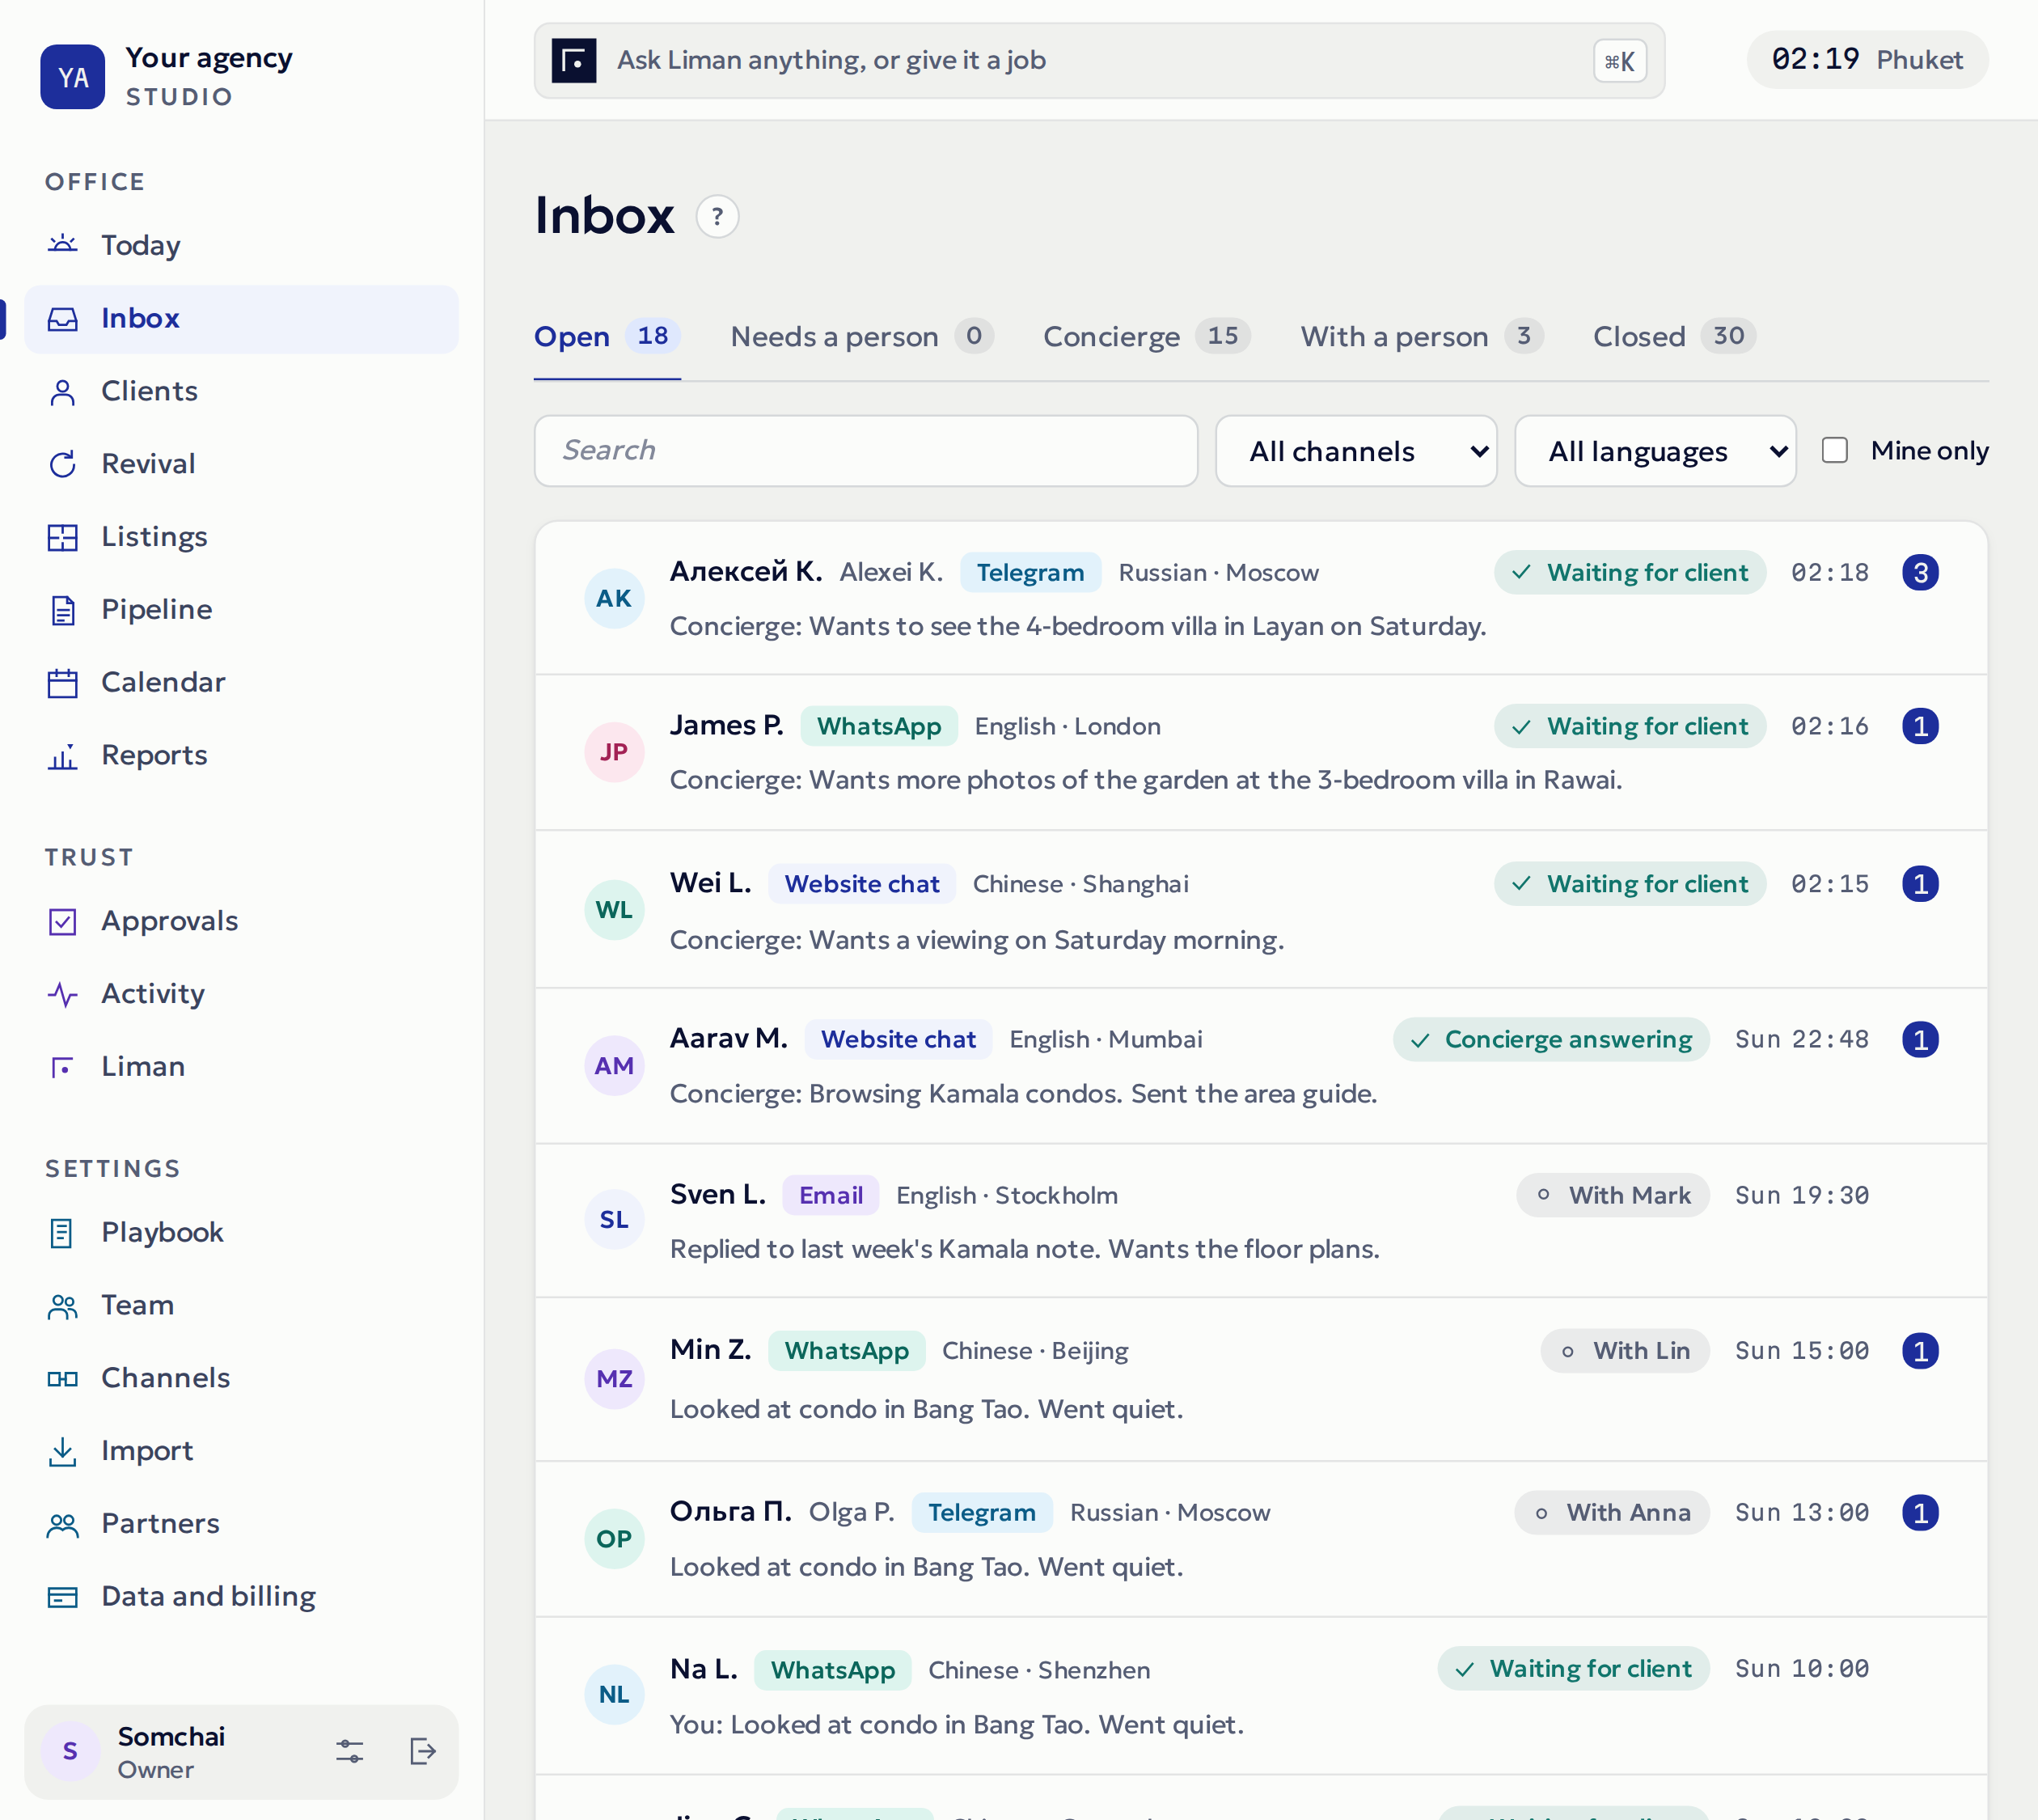Switch to the Closed tab
This screenshot has height=1820, width=2038.
coord(1674,337)
